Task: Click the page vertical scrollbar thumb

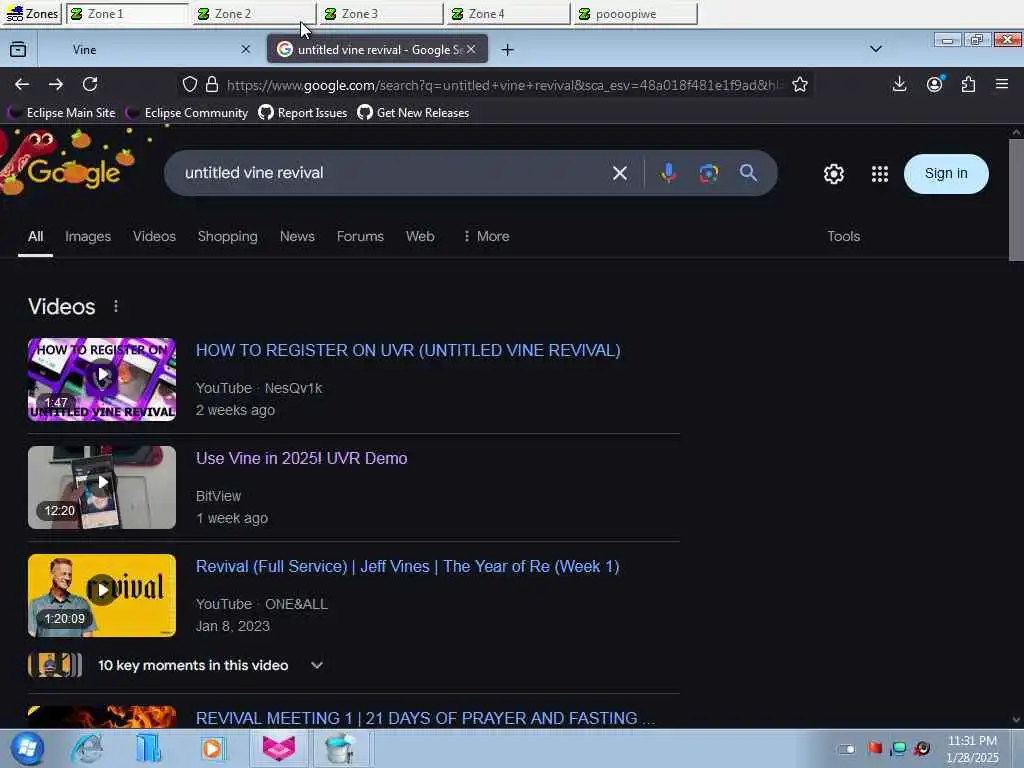Action: [x=1016, y=200]
